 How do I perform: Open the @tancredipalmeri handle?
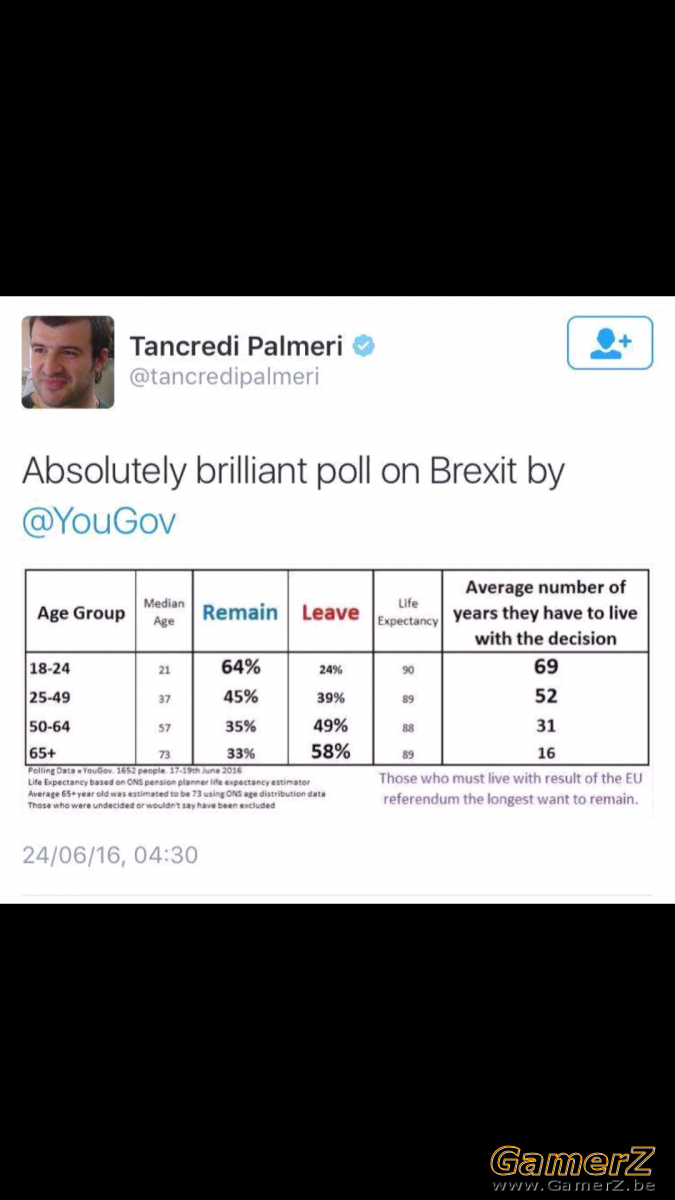pos(224,379)
